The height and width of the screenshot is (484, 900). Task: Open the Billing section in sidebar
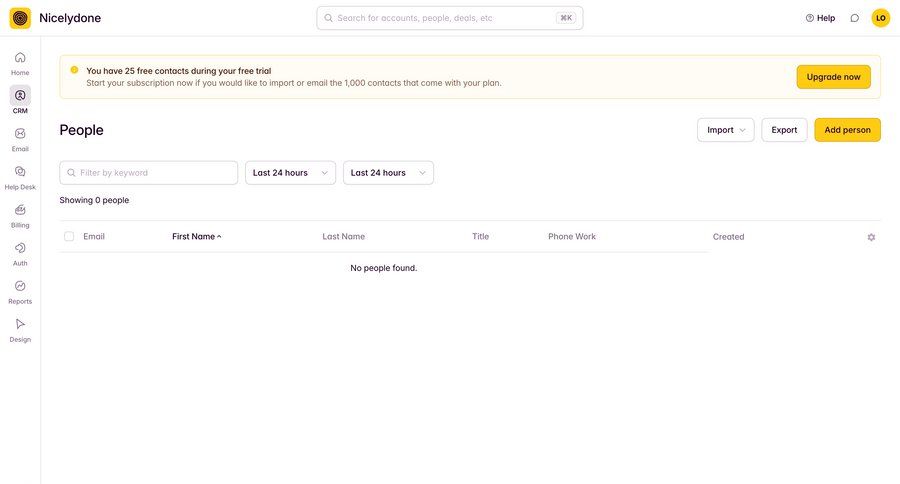click(x=20, y=216)
